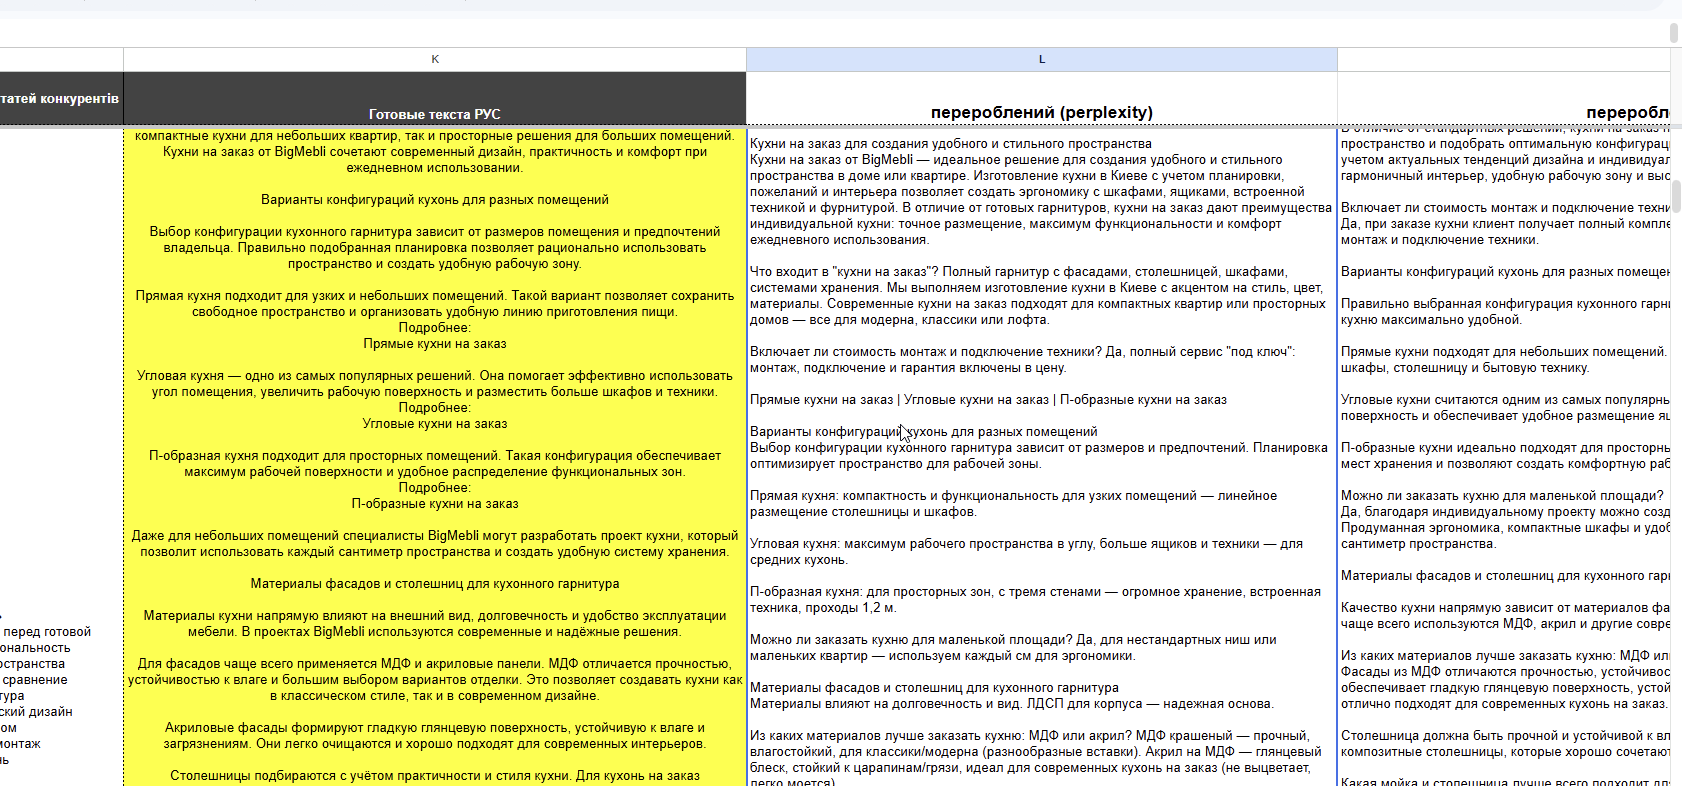Click the "Прямые кухни на заказ" line in yellow cell
The image size is (1682, 786).
435,344
